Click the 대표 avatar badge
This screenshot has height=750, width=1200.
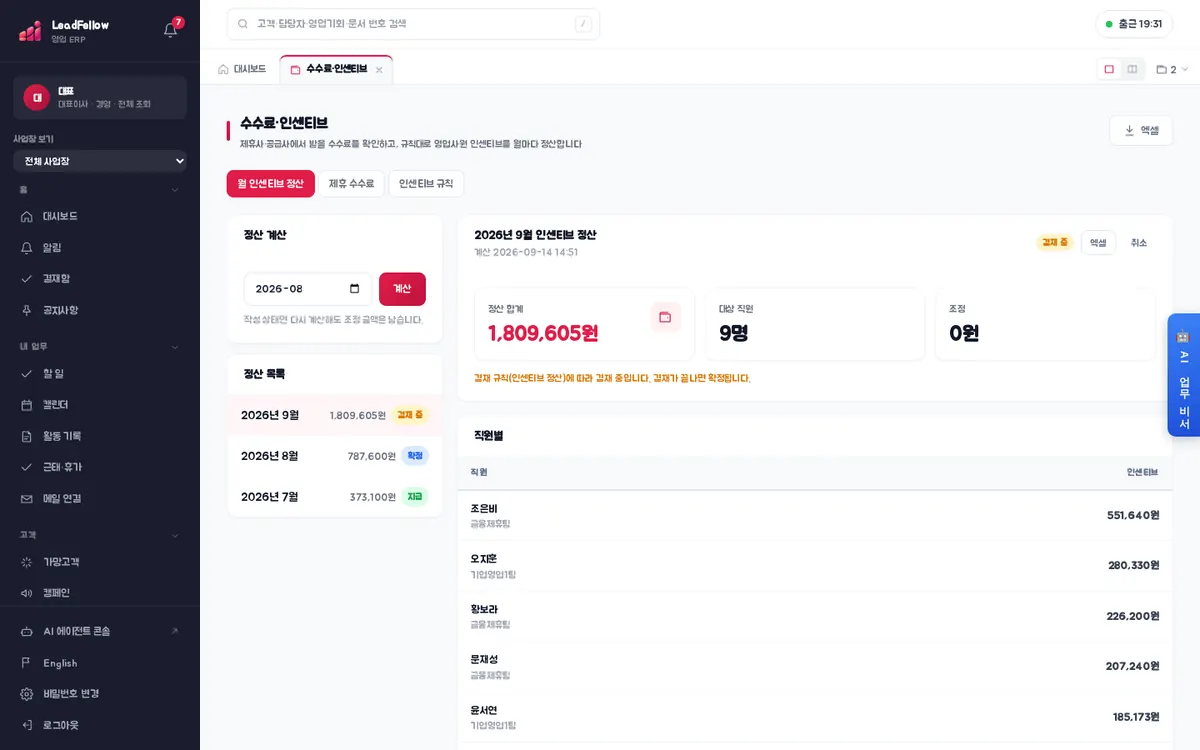click(37, 97)
